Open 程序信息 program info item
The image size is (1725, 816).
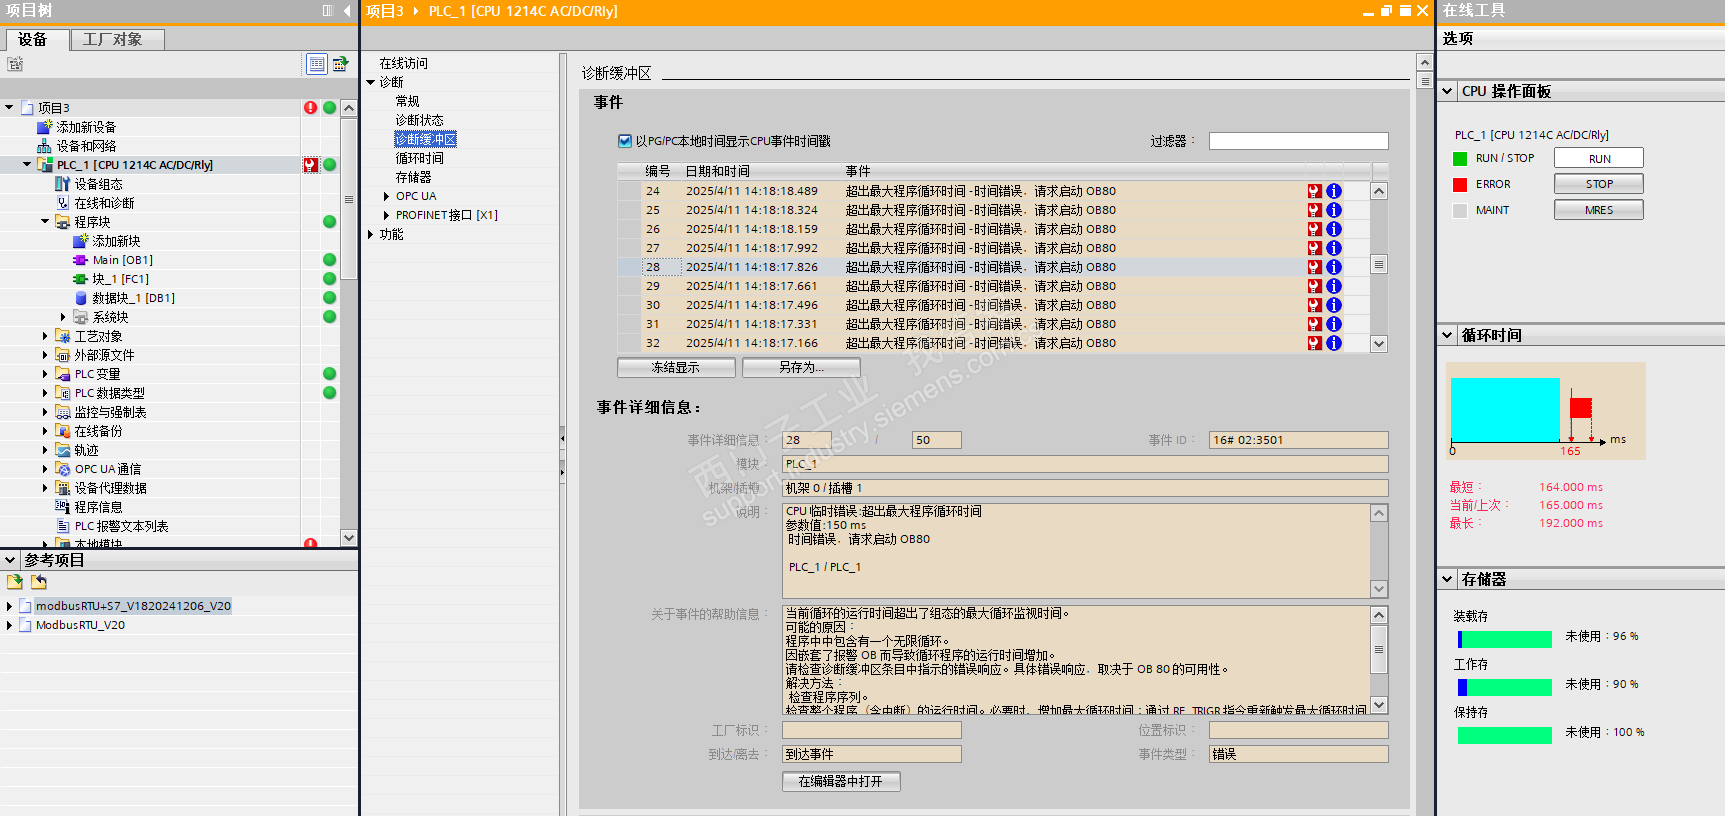[x=98, y=507]
